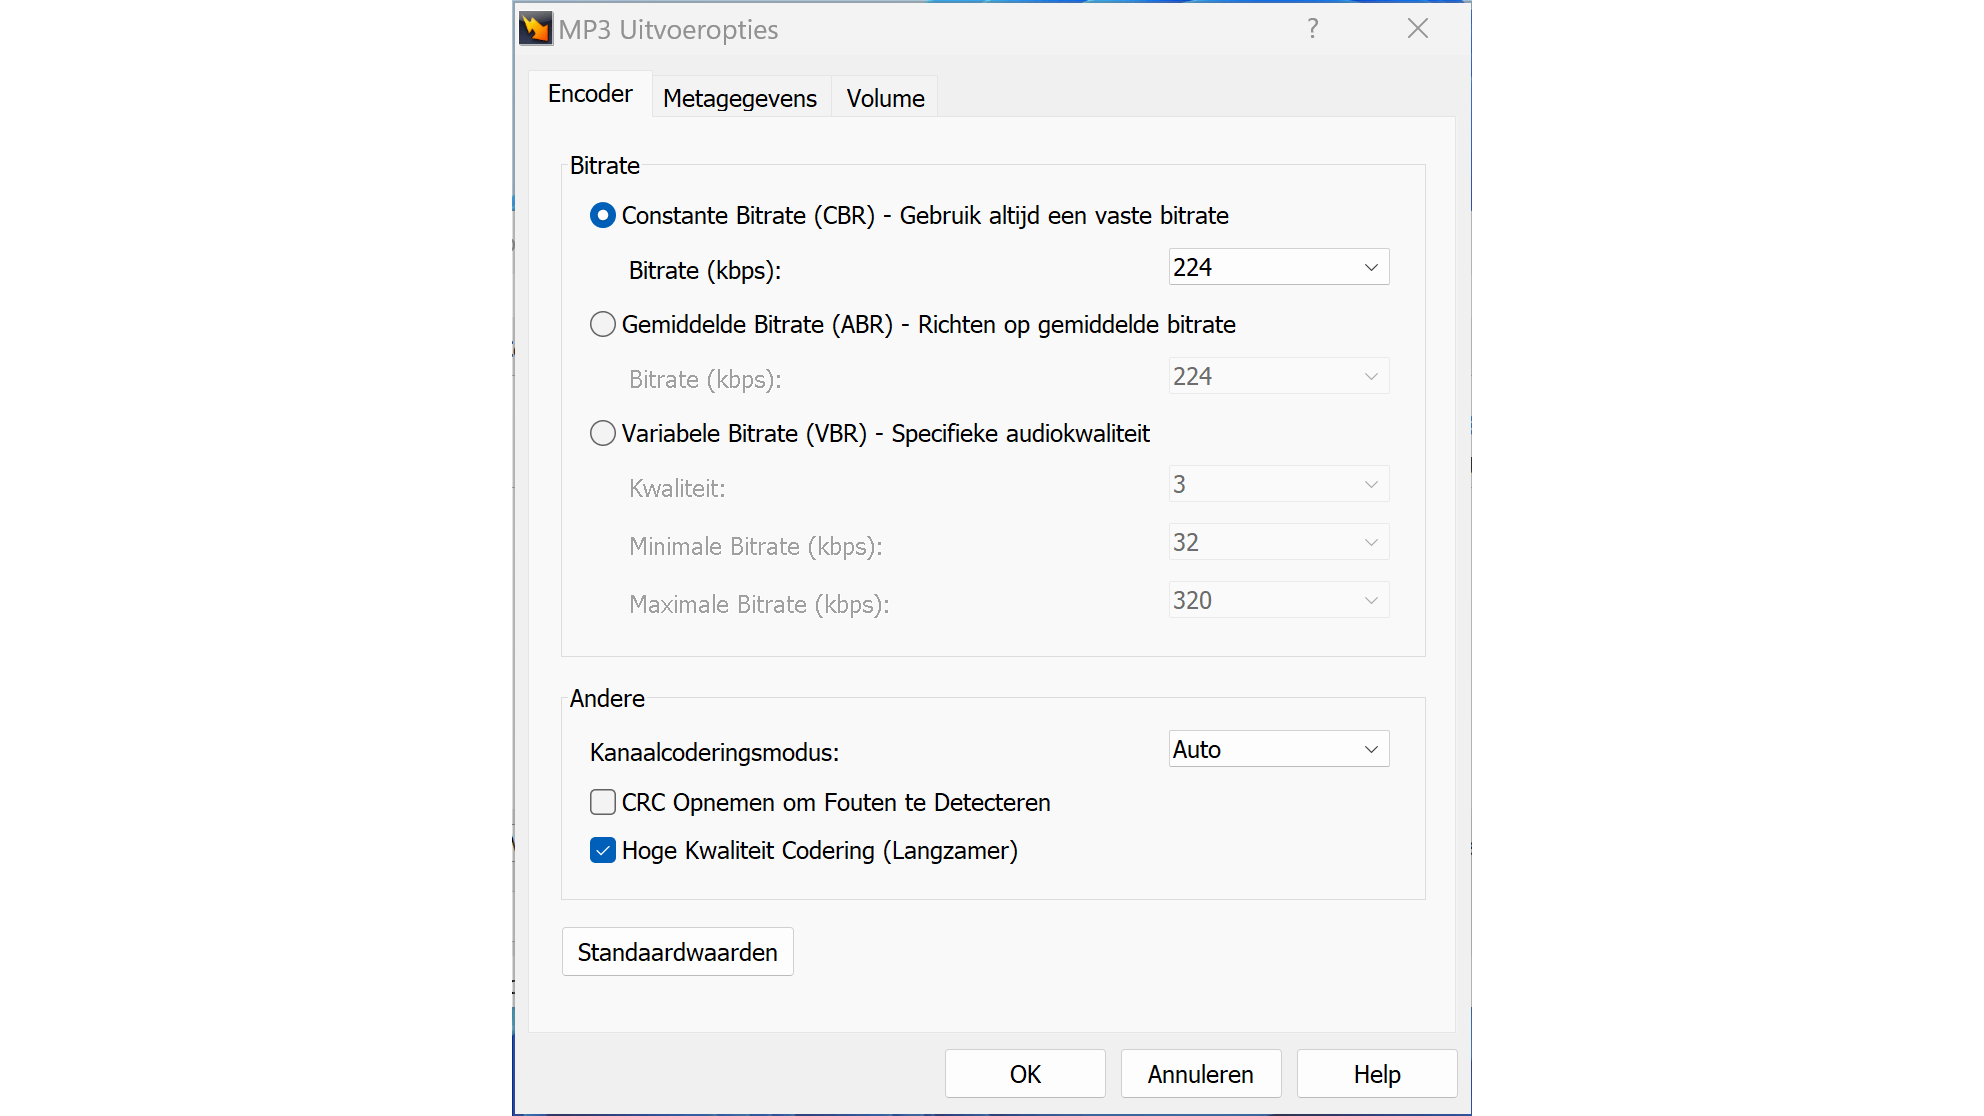
Task: Choose Variabele Bitrate (VBR) radio button
Action: pos(603,434)
